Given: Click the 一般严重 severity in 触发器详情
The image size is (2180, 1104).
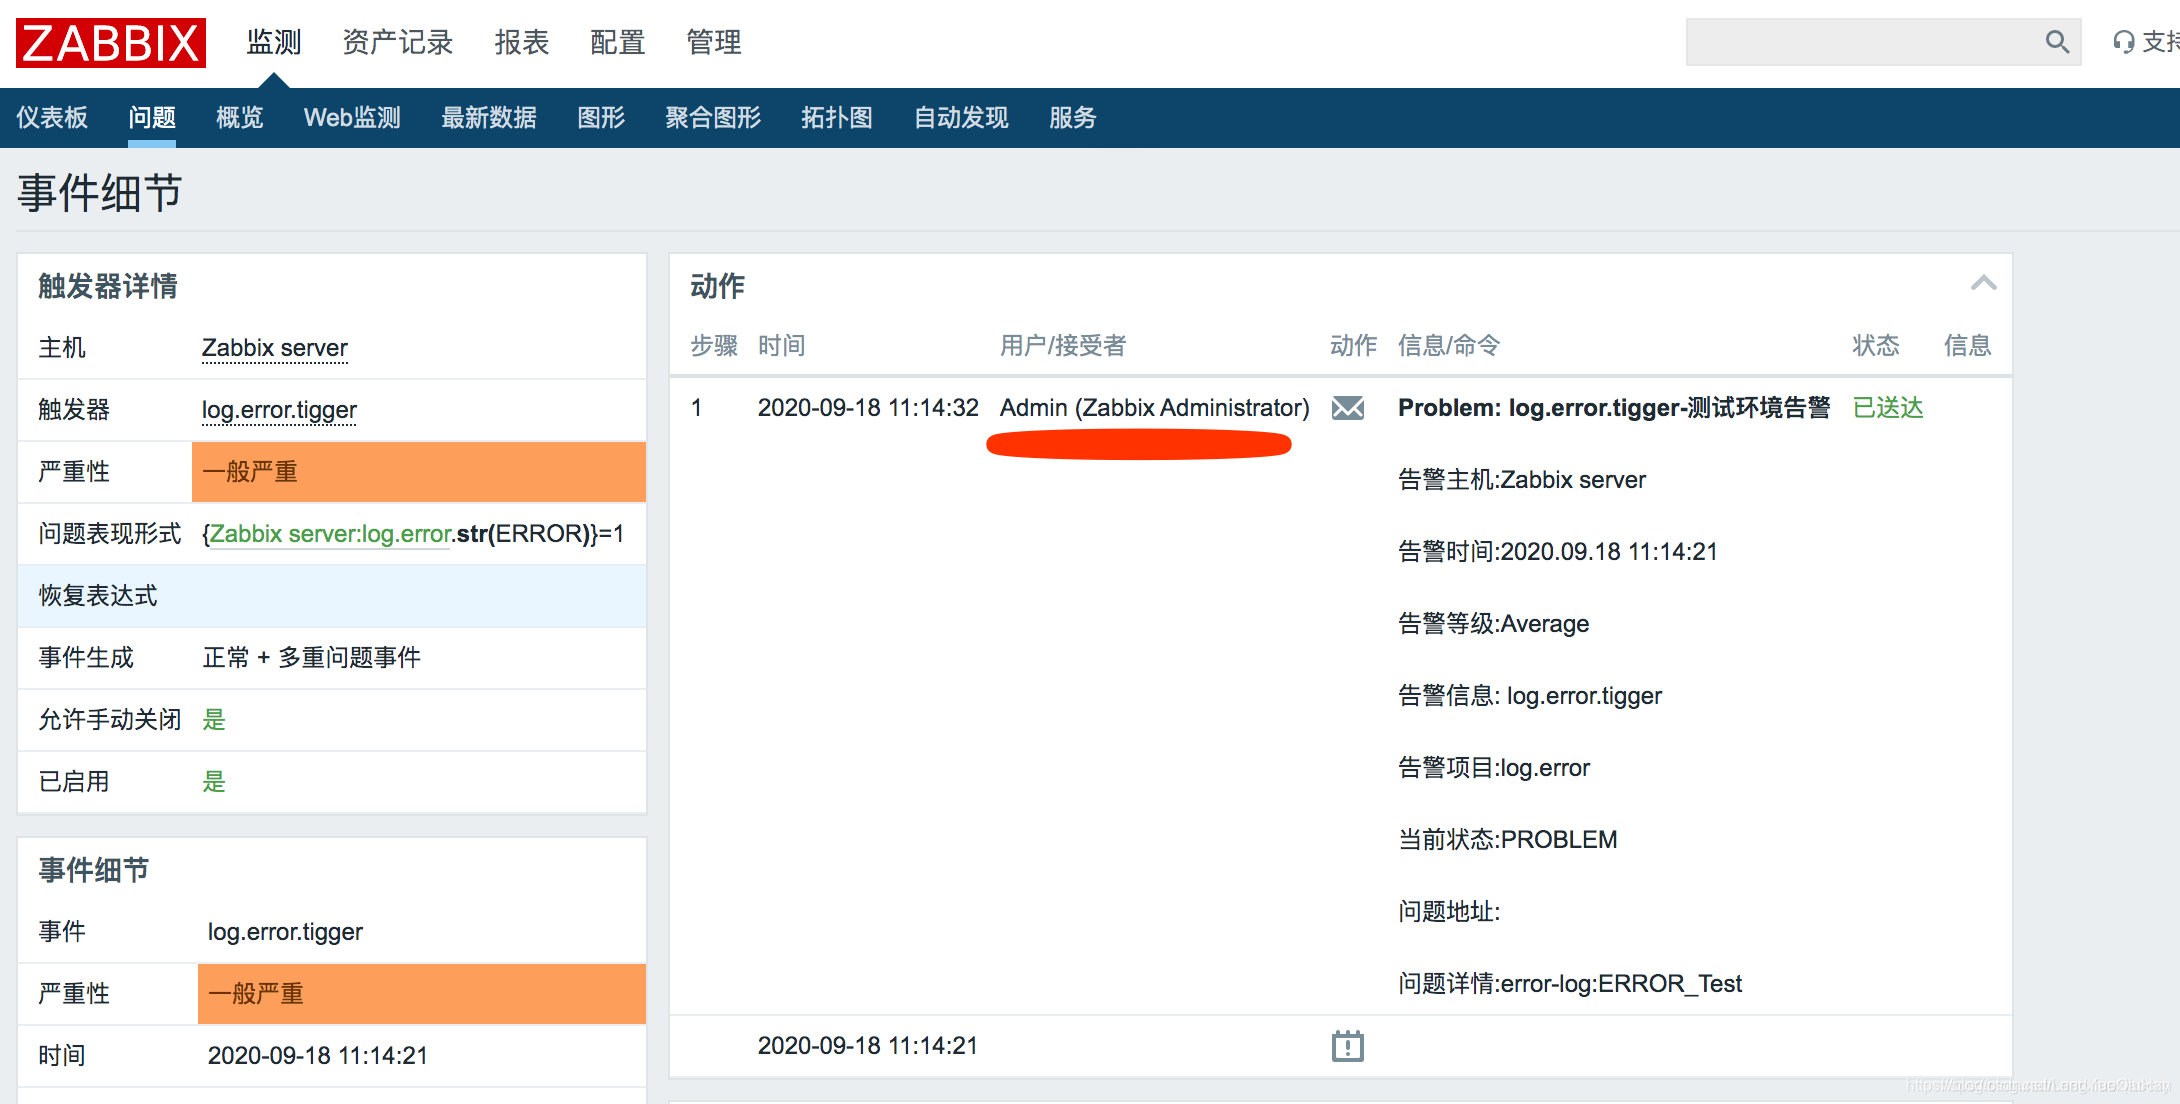Looking at the screenshot, I should click(x=419, y=472).
